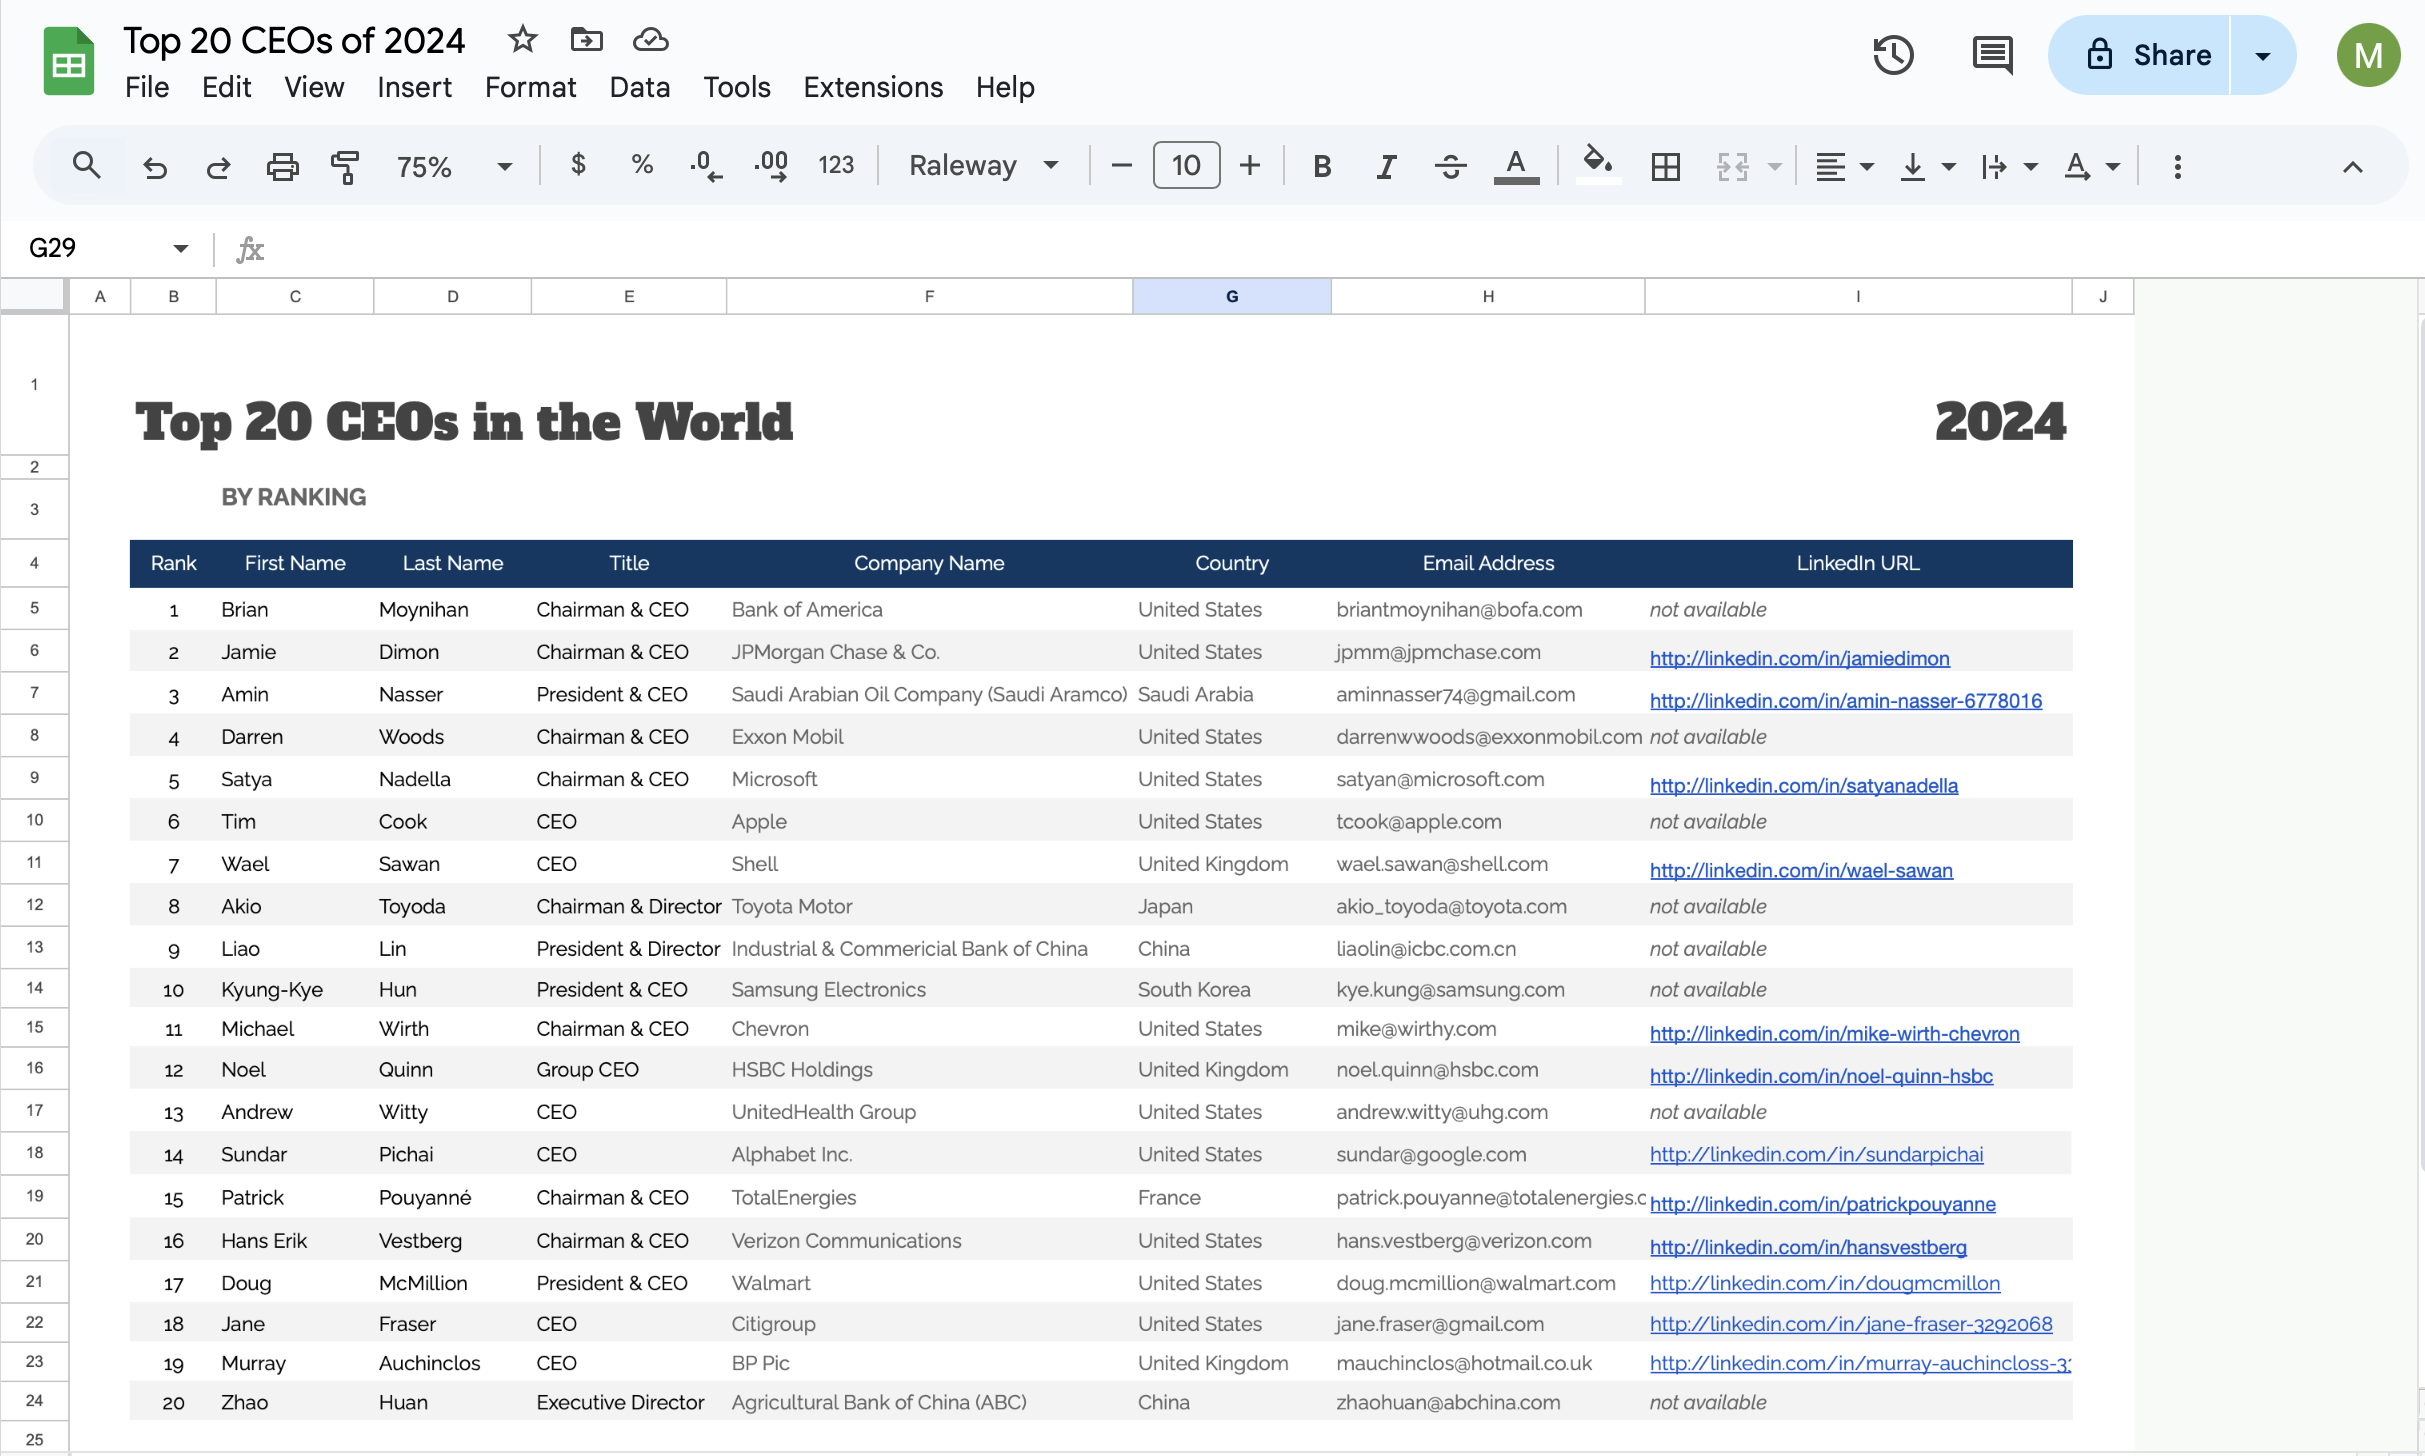Screen dimensions: 2425x1456
Task: Open Jamie Dimon's LinkedIn link
Action: (x=1799, y=658)
